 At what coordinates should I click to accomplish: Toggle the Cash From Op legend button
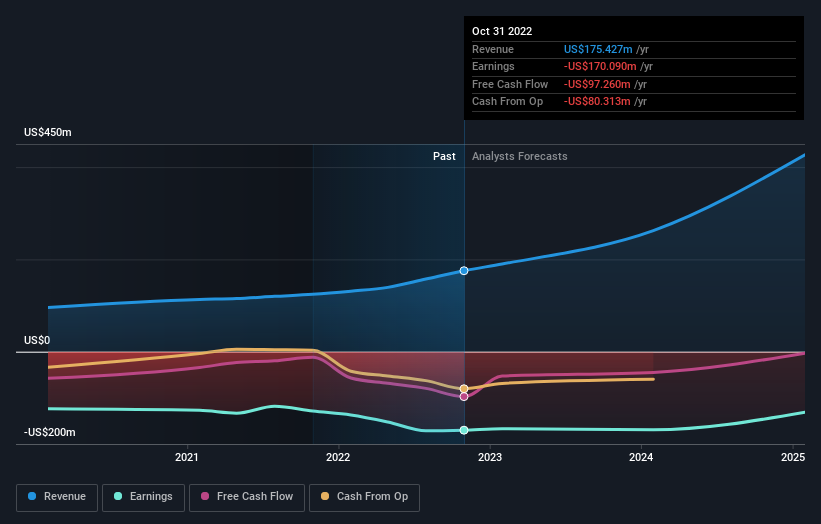364,497
